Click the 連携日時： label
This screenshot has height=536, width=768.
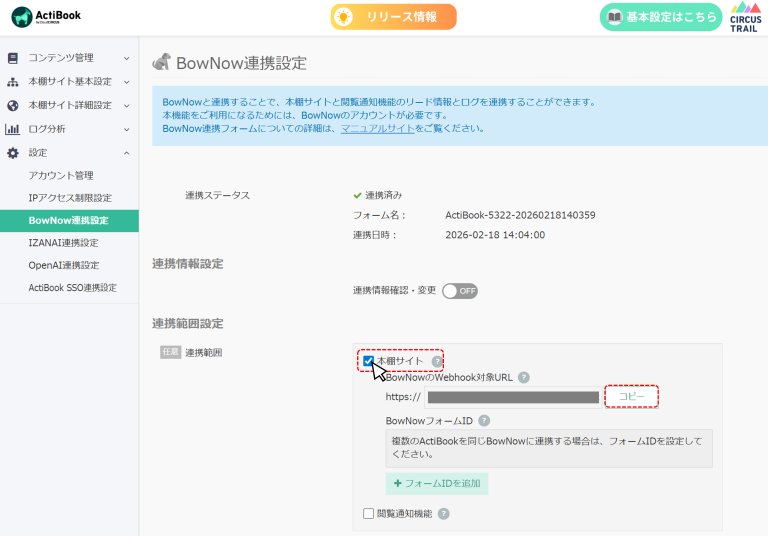[x=375, y=235]
